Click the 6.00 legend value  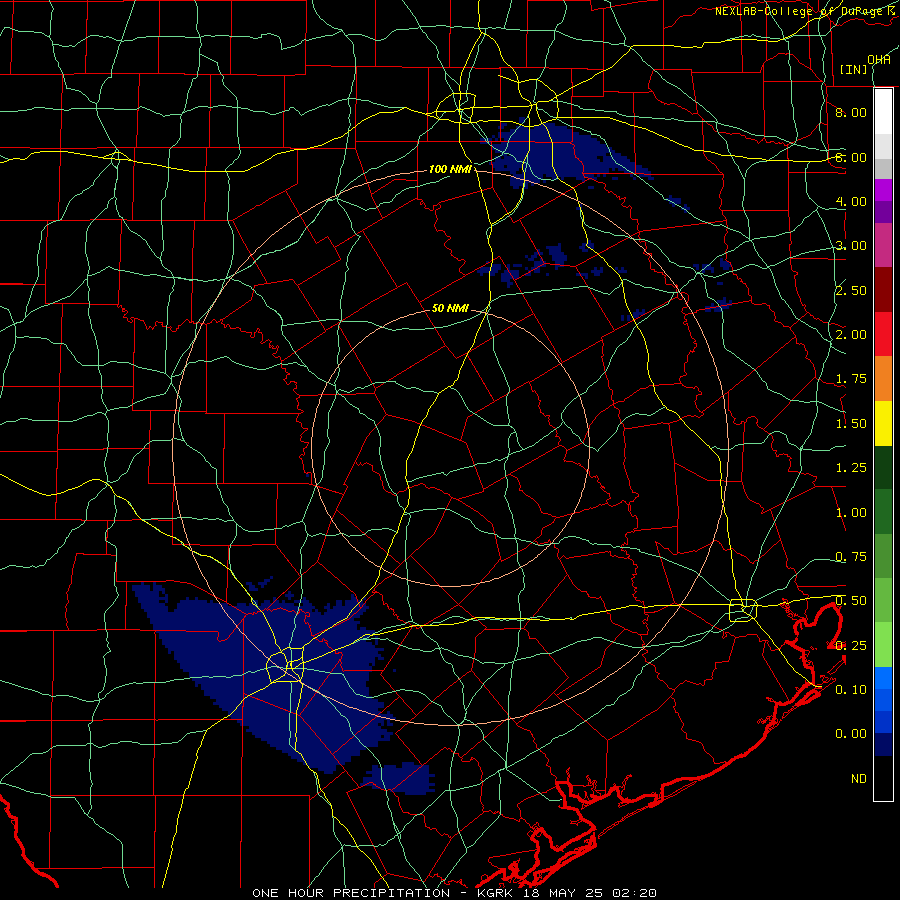pos(851,157)
